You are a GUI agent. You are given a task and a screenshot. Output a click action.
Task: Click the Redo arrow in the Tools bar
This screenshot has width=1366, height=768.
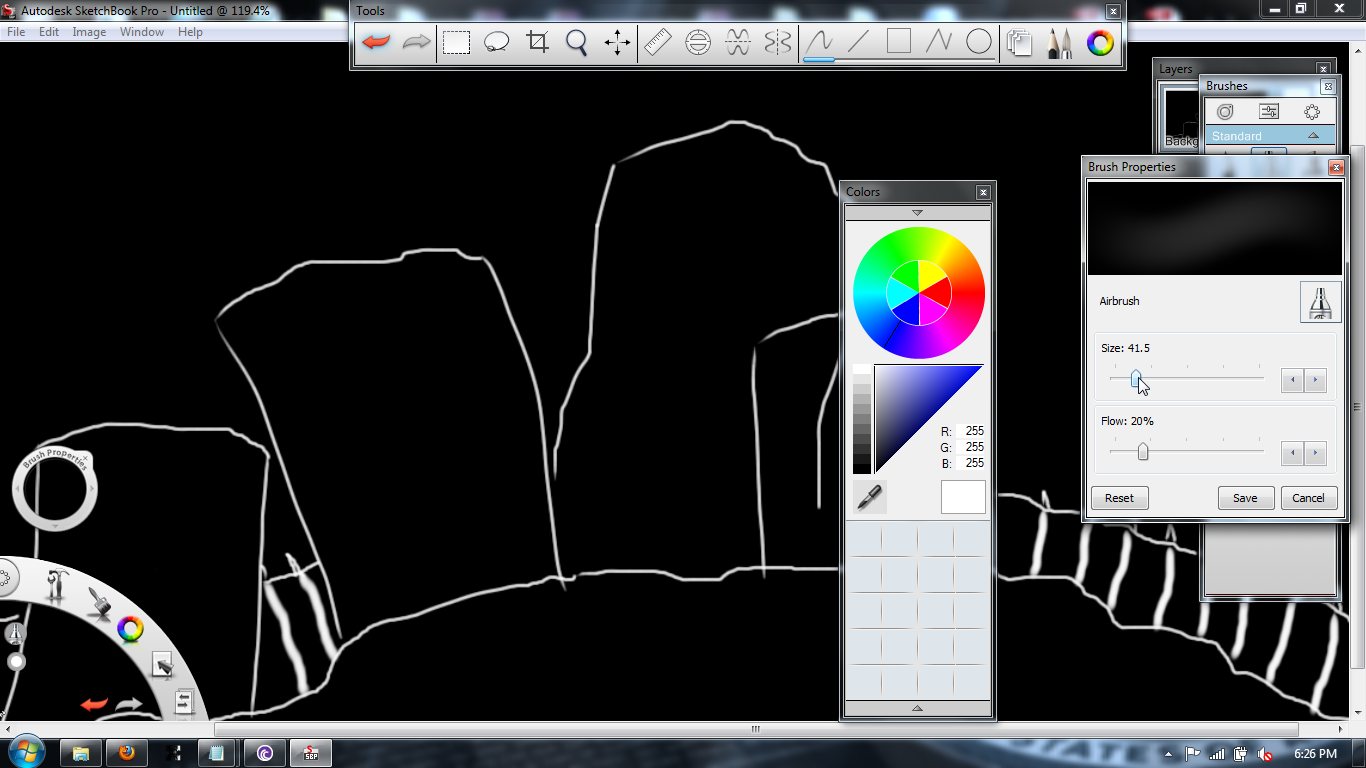(x=416, y=42)
